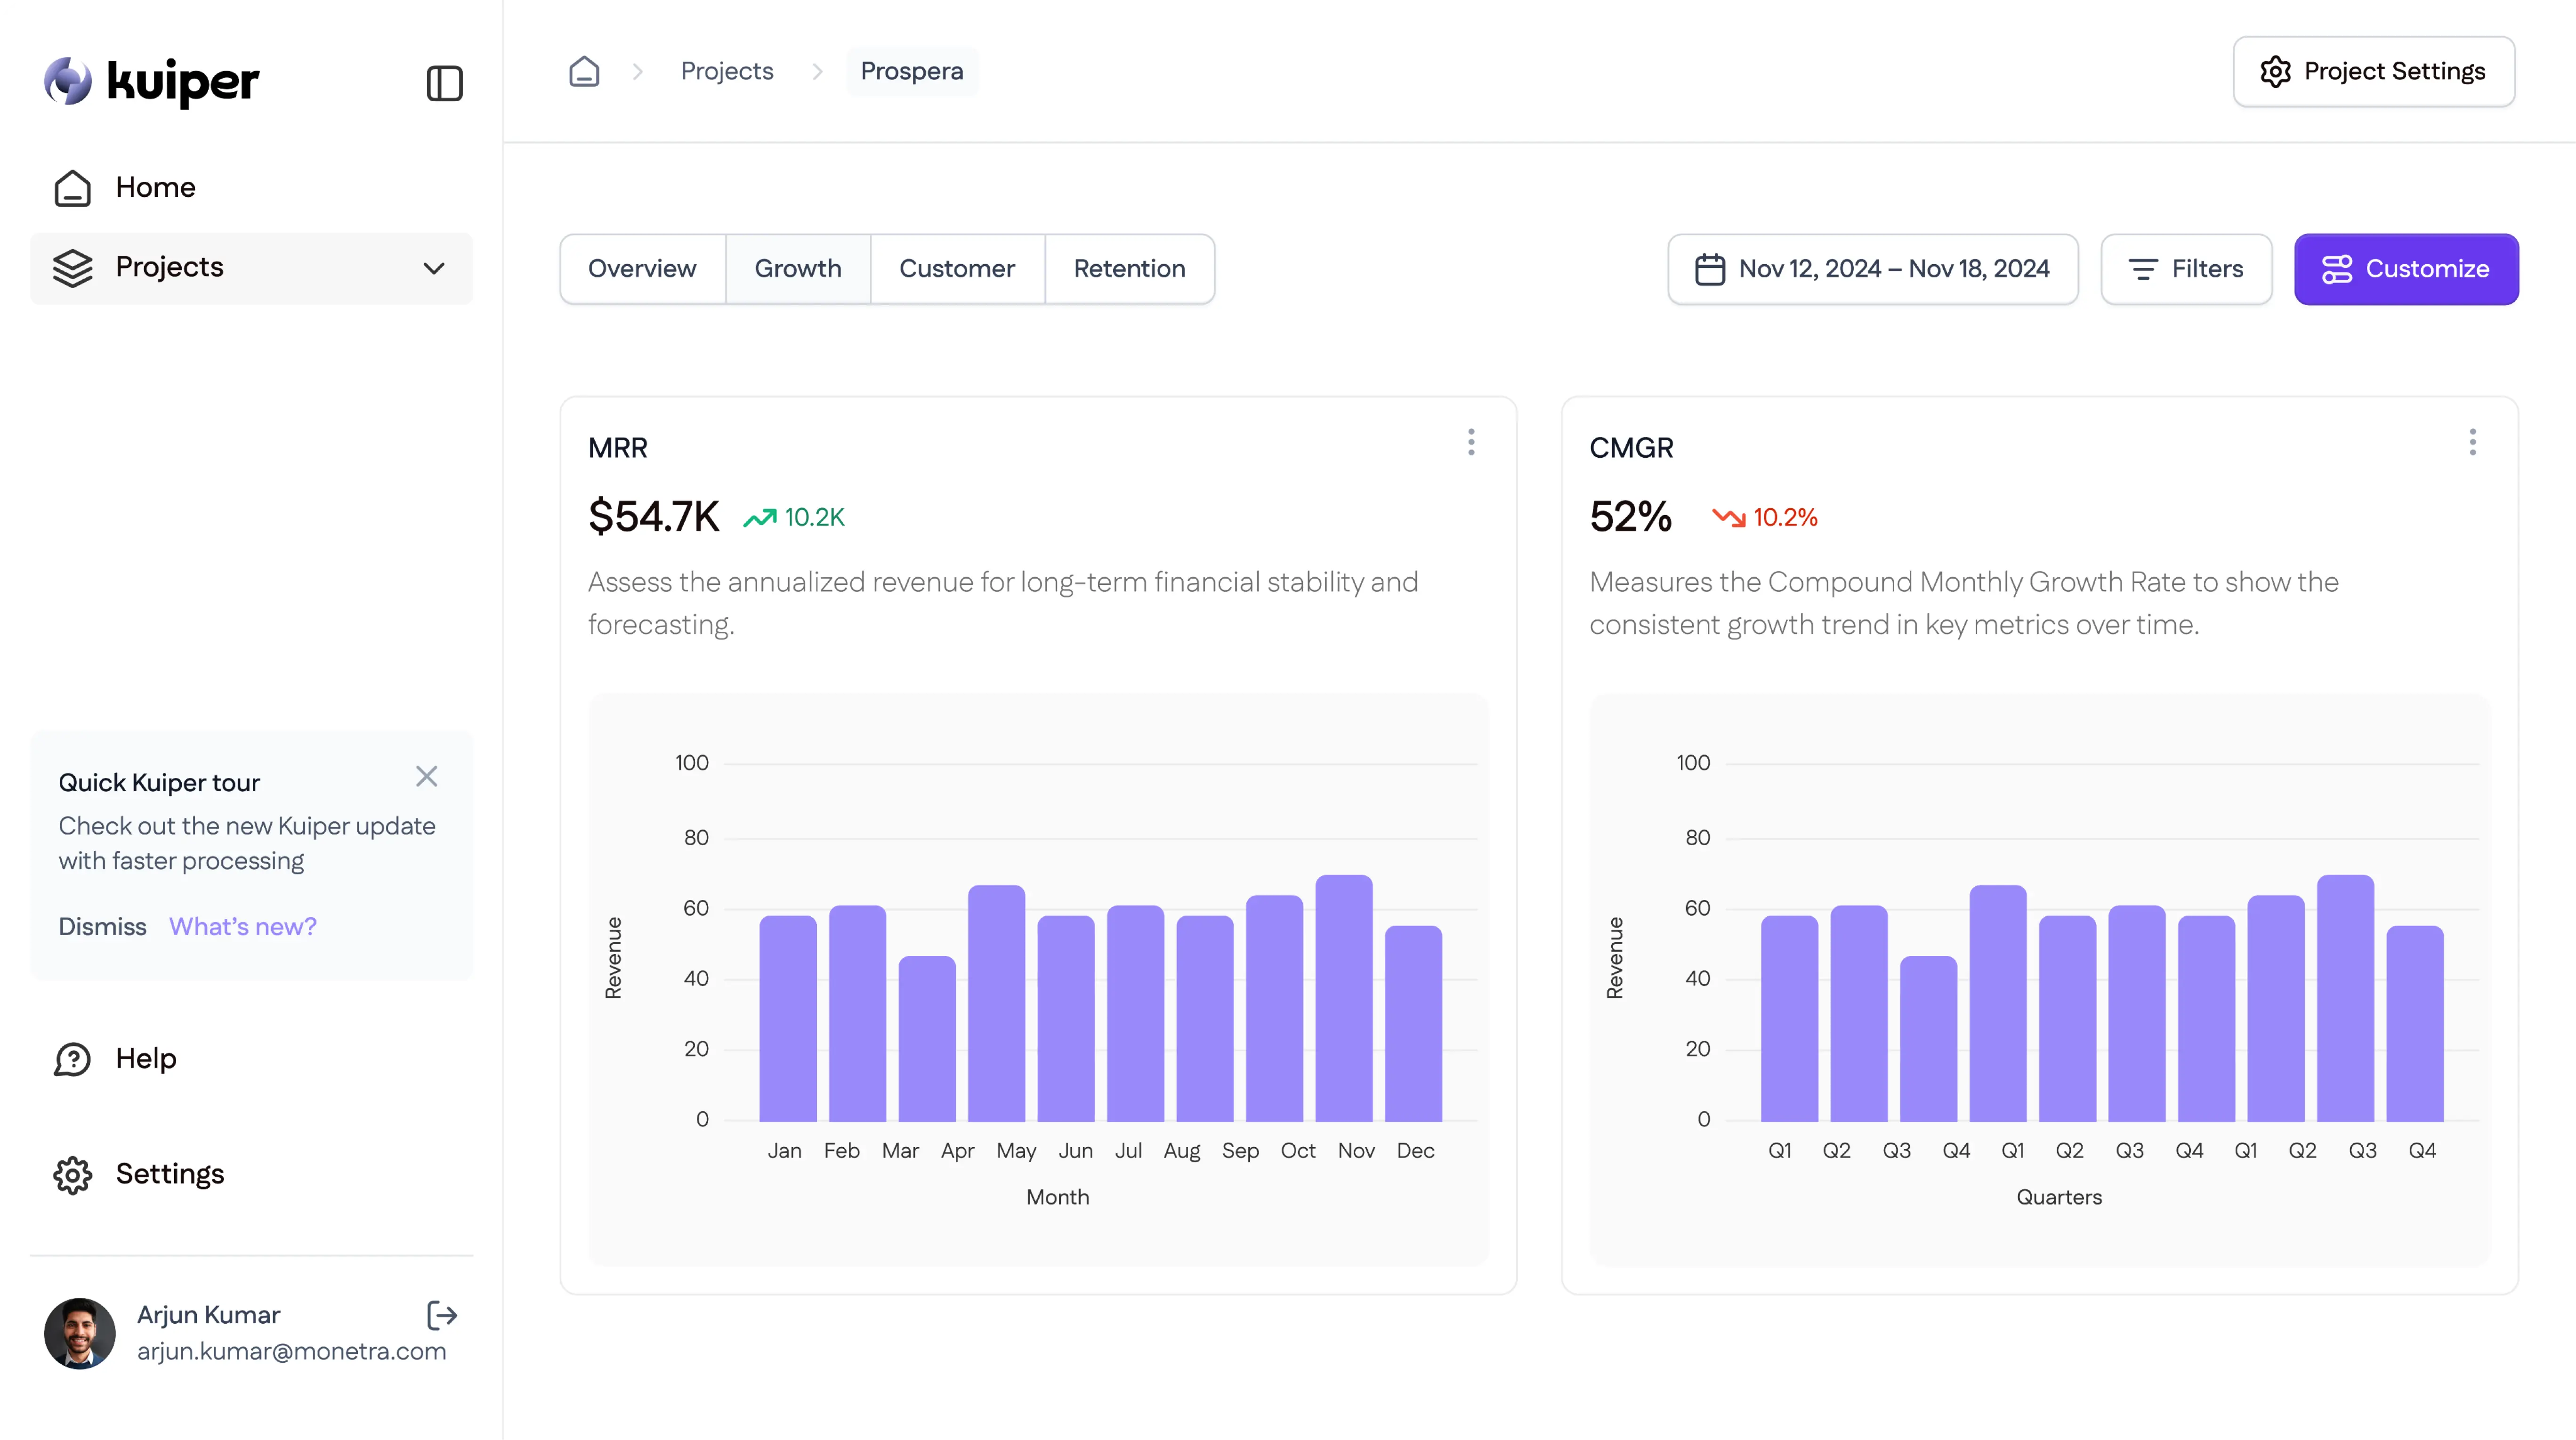
Task: Switch to the Retention tab
Action: [1129, 269]
